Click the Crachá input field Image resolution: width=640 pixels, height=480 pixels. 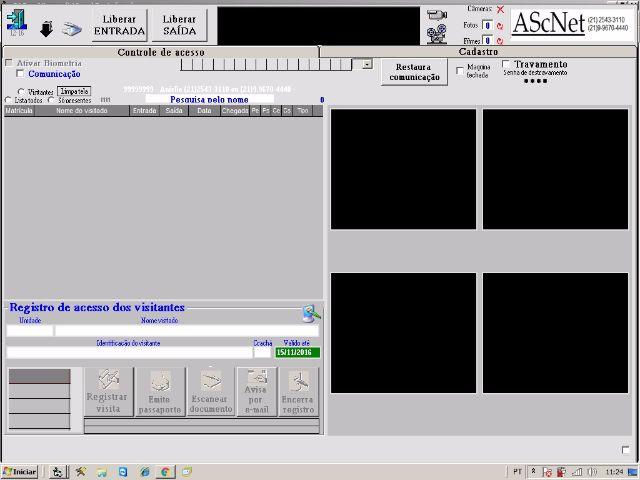[x=262, y=352]
